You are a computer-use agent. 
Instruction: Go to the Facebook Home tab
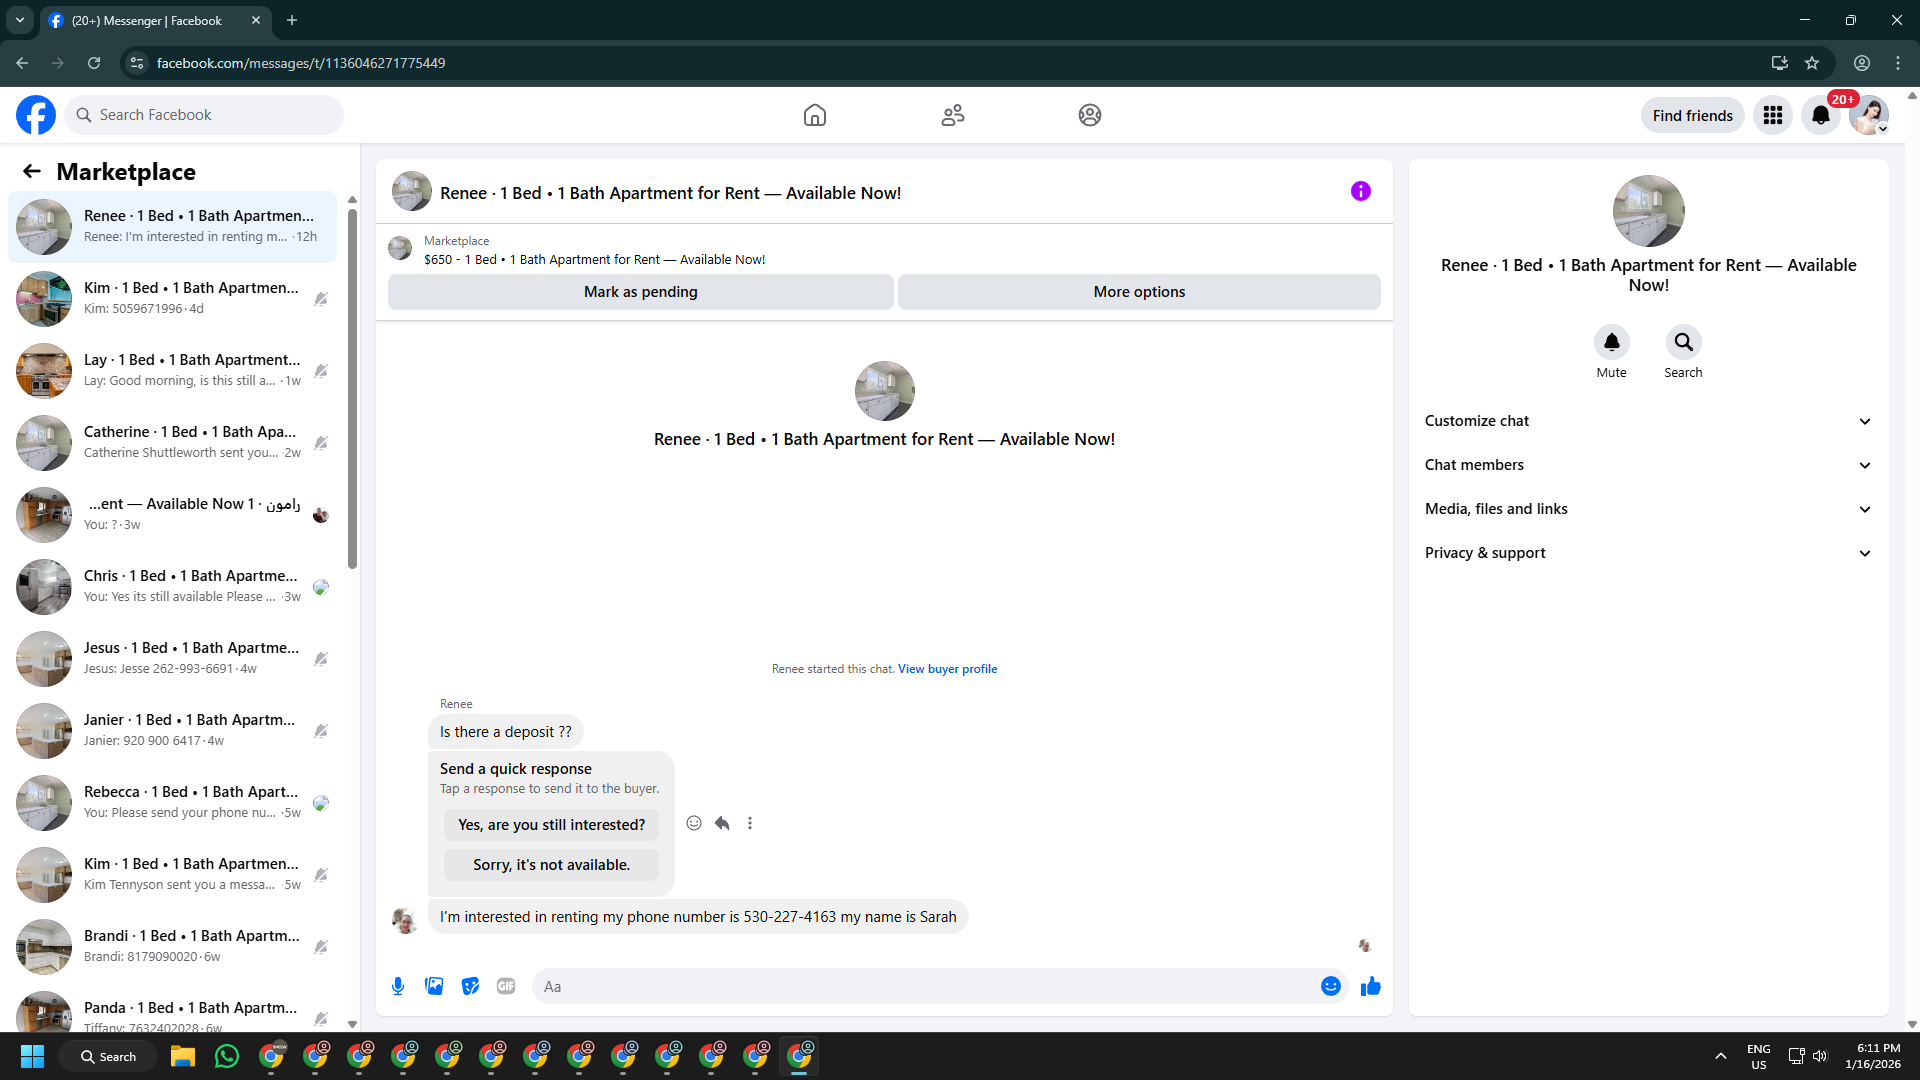coord(814,115)
